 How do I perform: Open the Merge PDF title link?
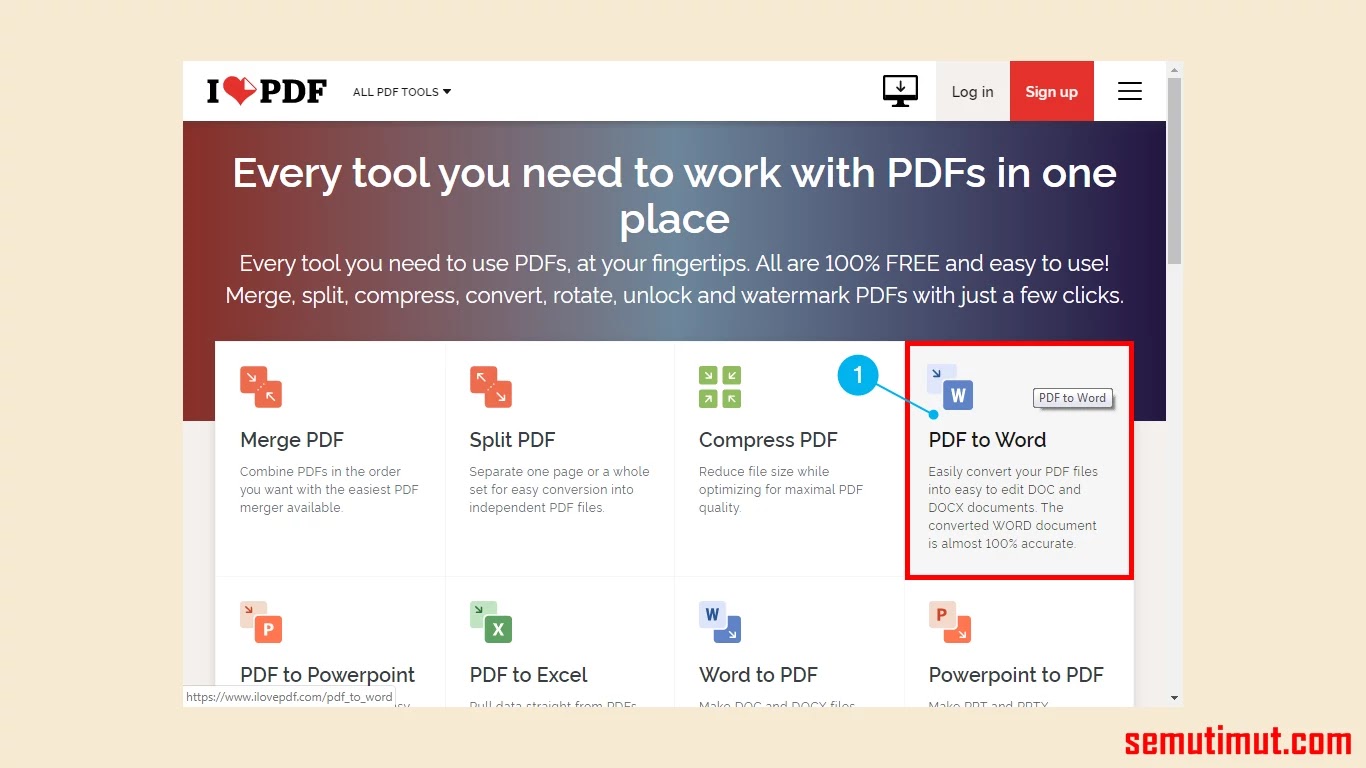coord(292,440)
